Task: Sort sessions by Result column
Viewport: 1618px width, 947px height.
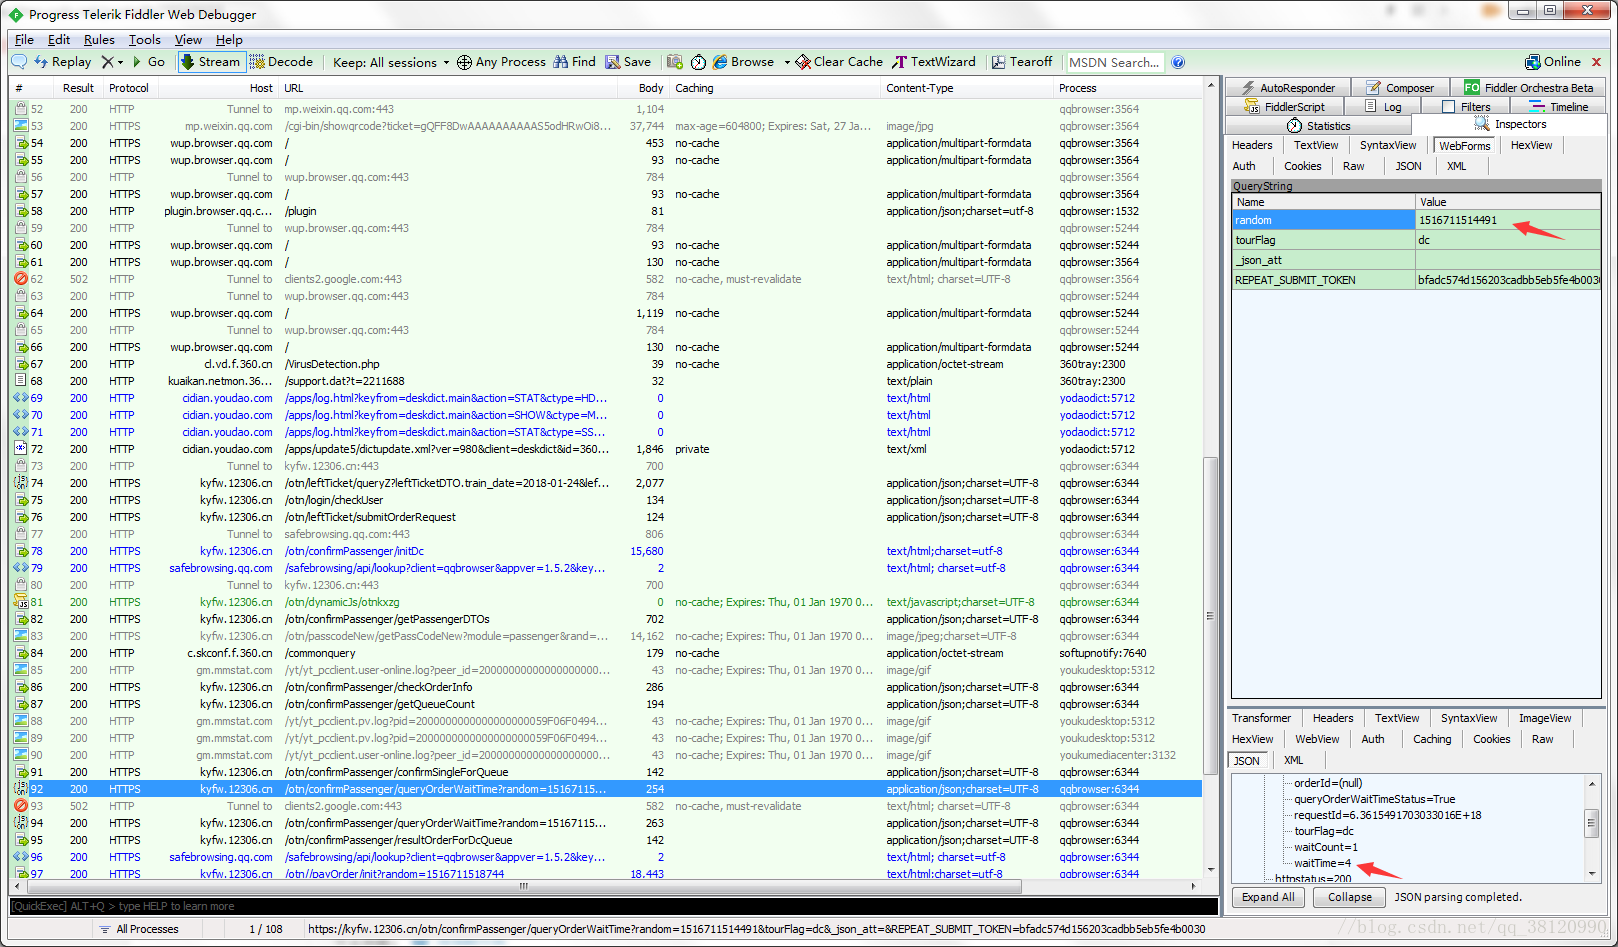Action: click(78, 88)
